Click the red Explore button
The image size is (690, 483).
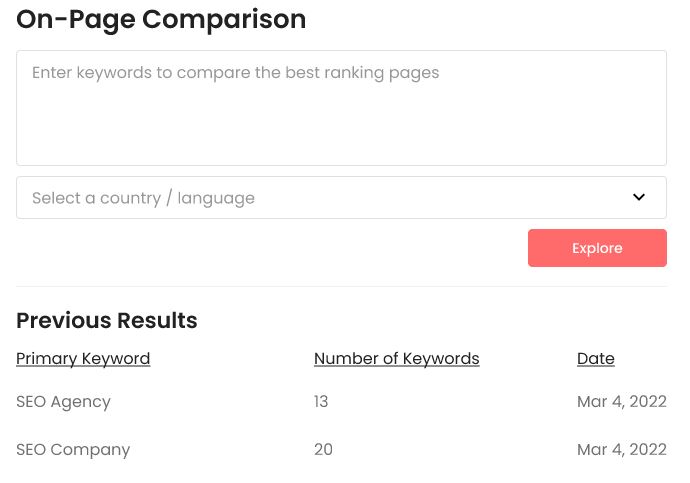coord(597,248)
